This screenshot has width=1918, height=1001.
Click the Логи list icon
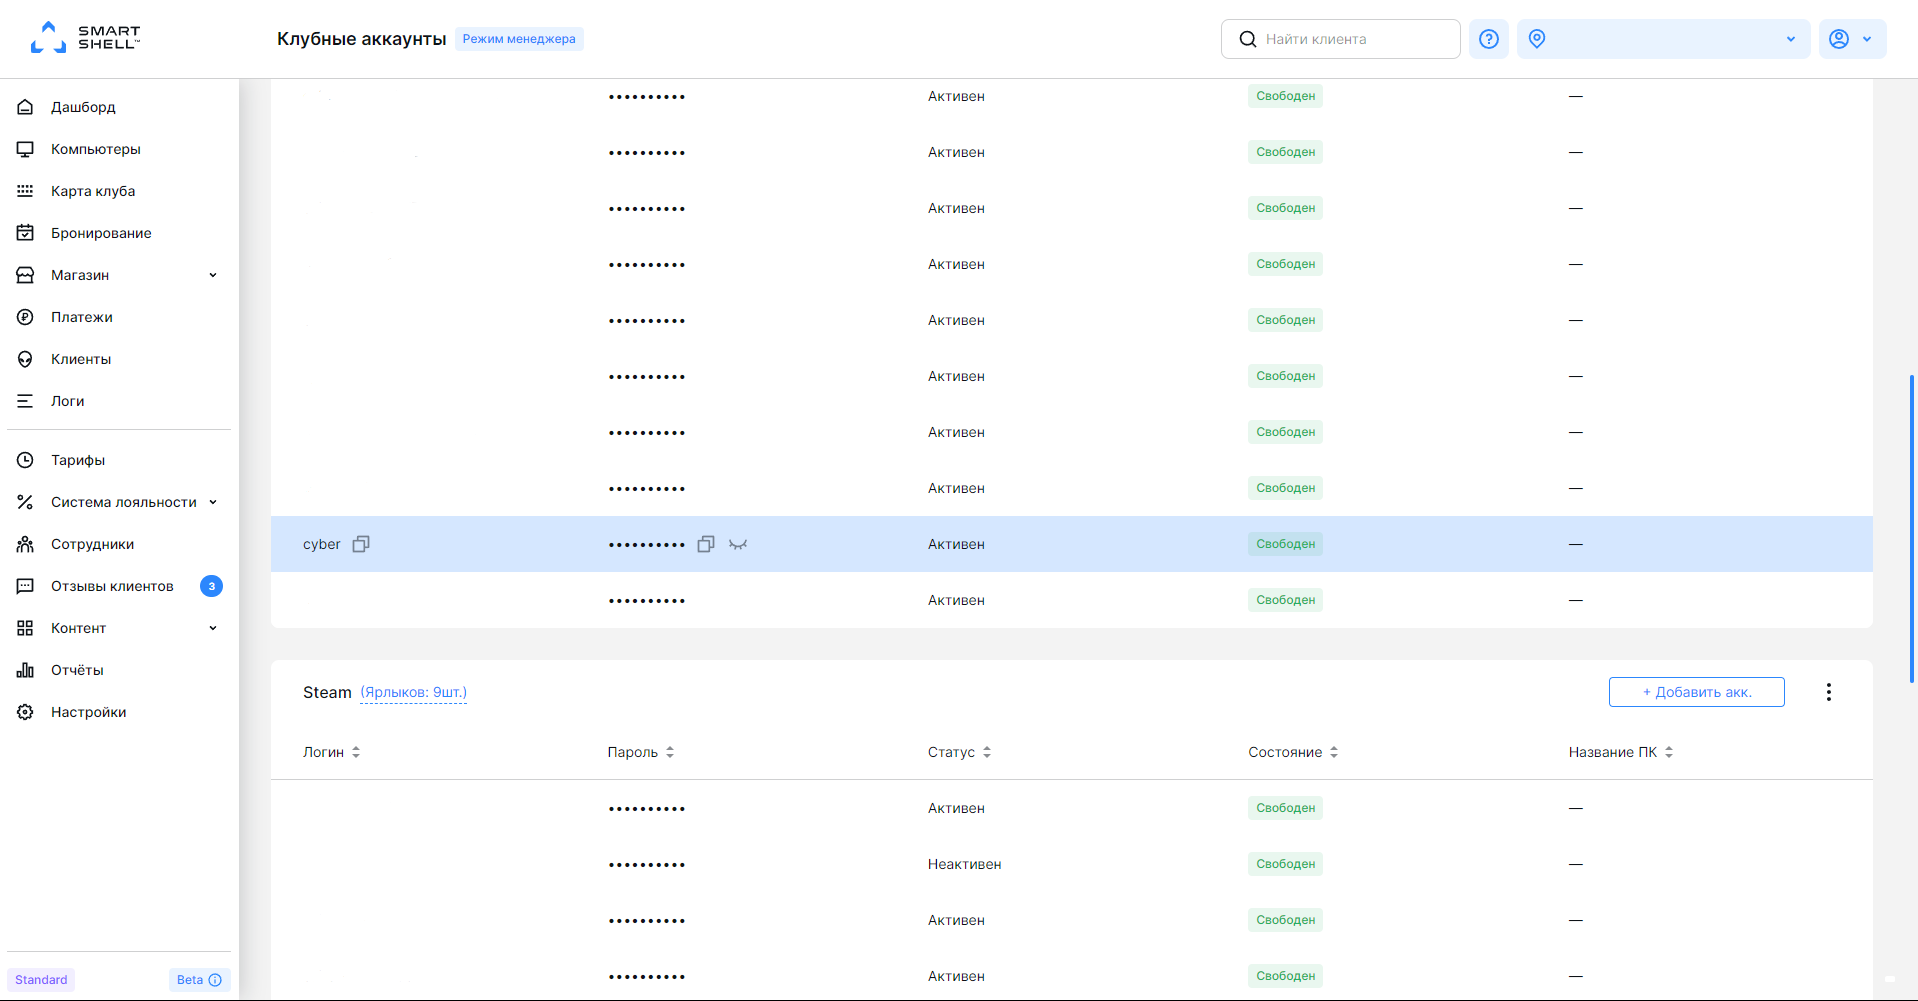(25, 401)
